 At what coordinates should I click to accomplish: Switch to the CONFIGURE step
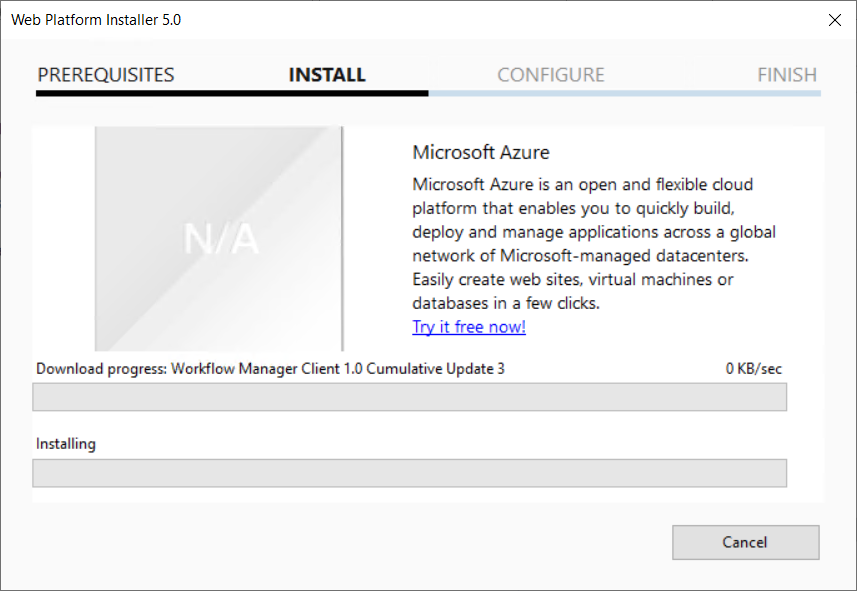(x=550, y=75)
